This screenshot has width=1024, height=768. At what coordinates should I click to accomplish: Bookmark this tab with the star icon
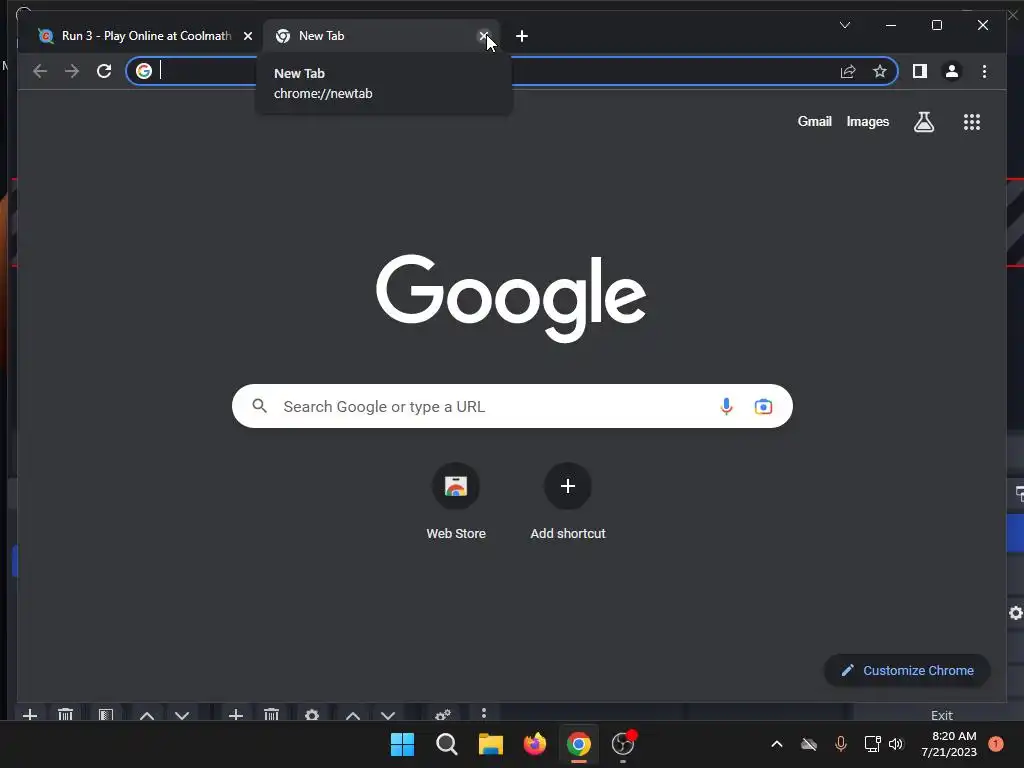coord(880,71)
